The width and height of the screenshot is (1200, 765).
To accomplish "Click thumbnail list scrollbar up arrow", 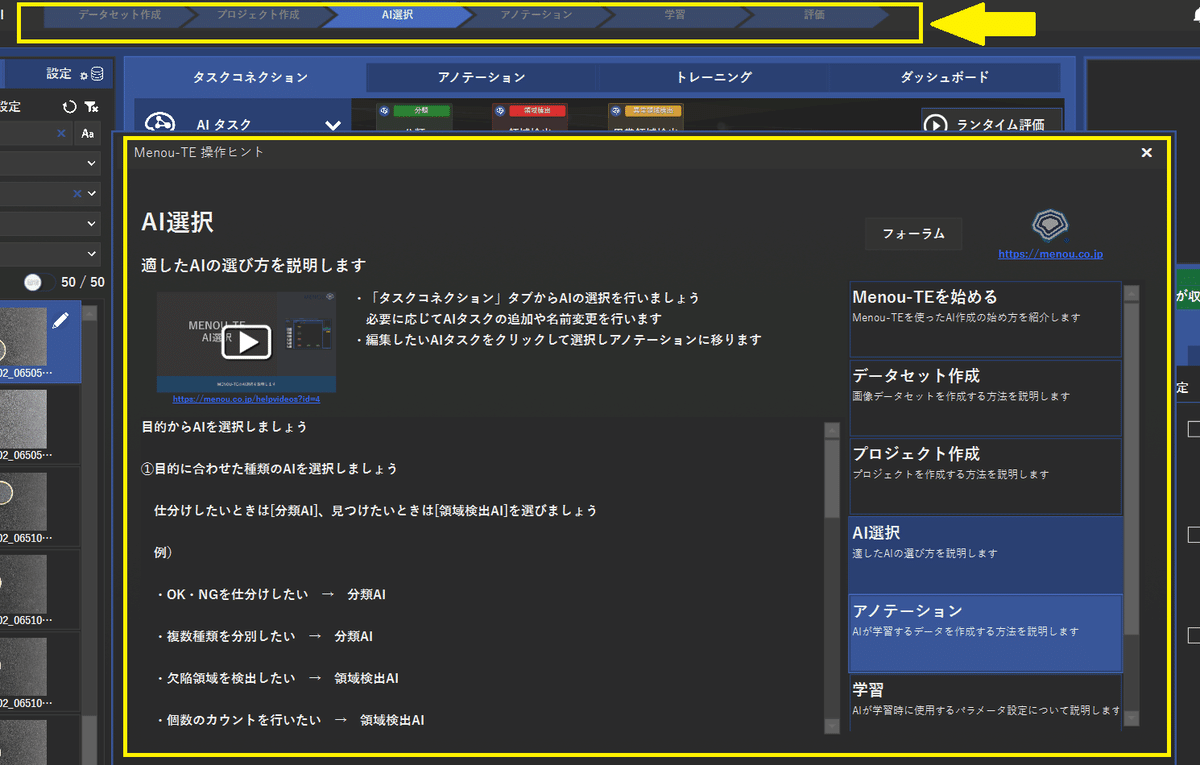I will [x=89, y=313].
